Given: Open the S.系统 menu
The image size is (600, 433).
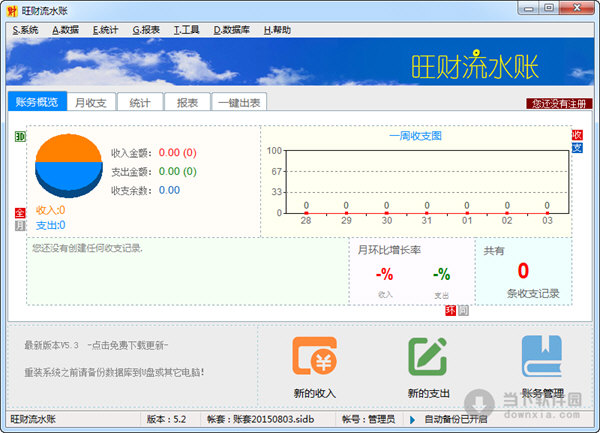Looking at the screenshot, I should tap(25, 30).
